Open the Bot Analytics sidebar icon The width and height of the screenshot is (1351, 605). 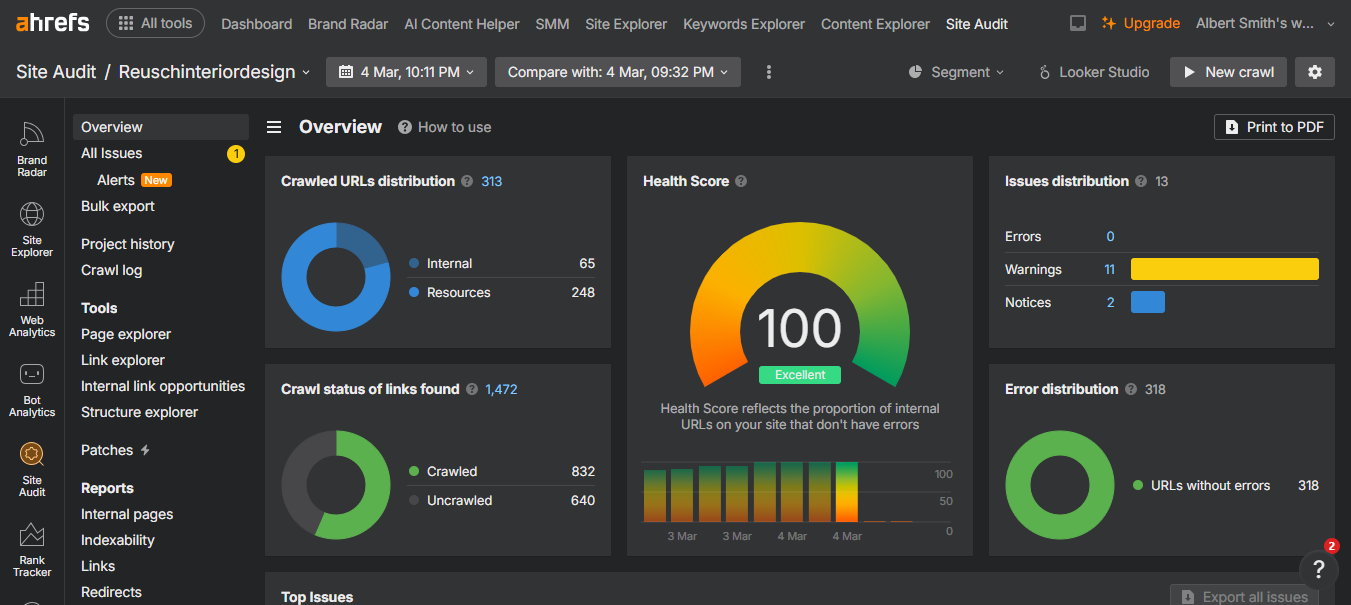(32, 390)
